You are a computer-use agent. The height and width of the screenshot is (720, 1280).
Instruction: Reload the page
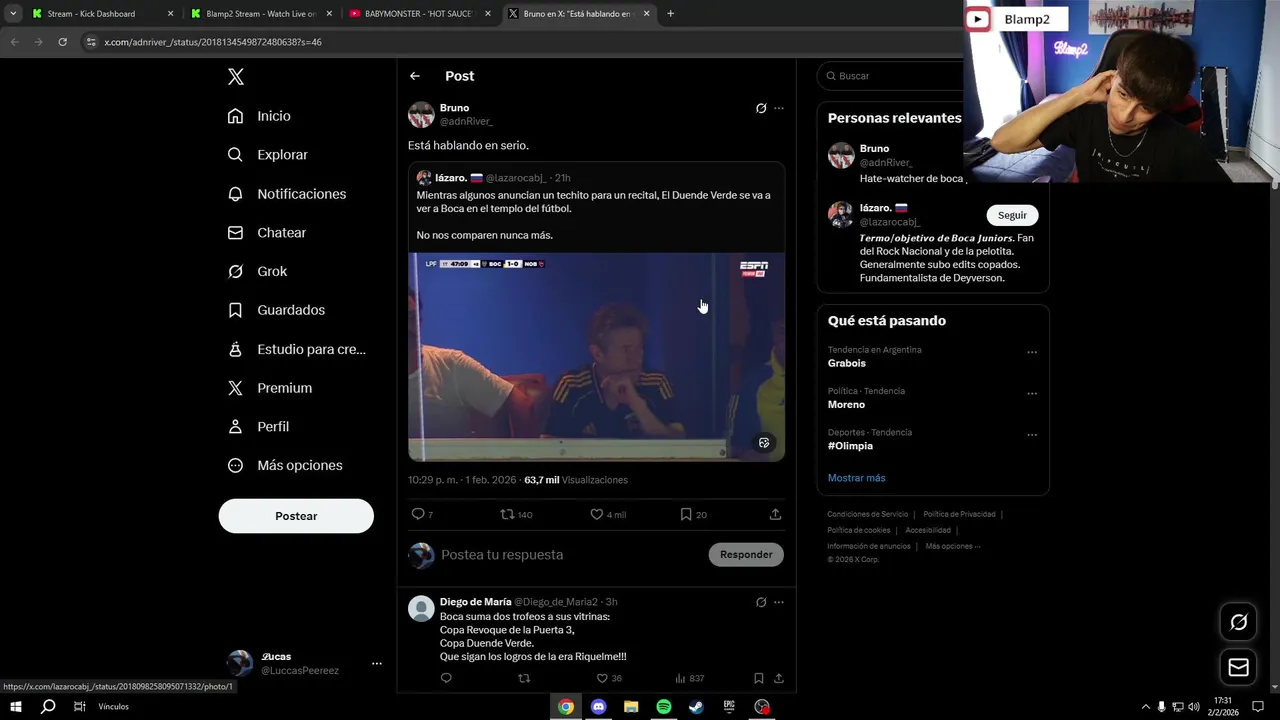(62, 42)
